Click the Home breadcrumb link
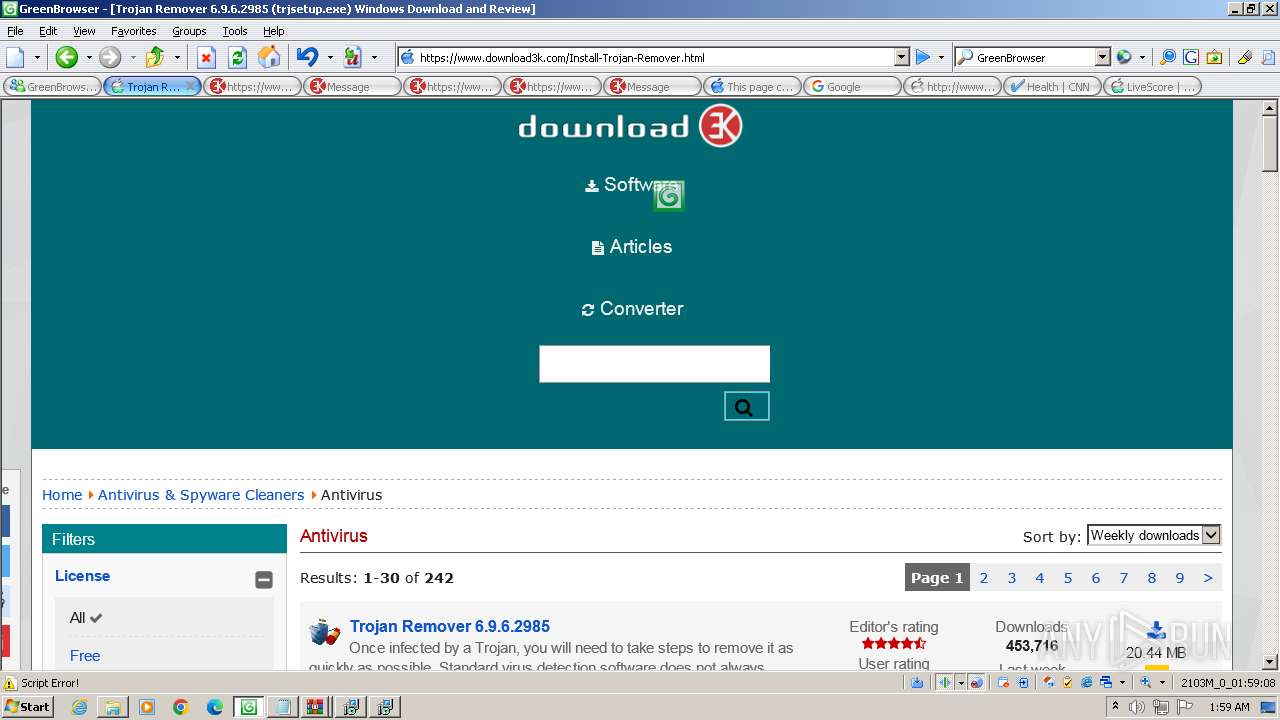 [62, 495]
